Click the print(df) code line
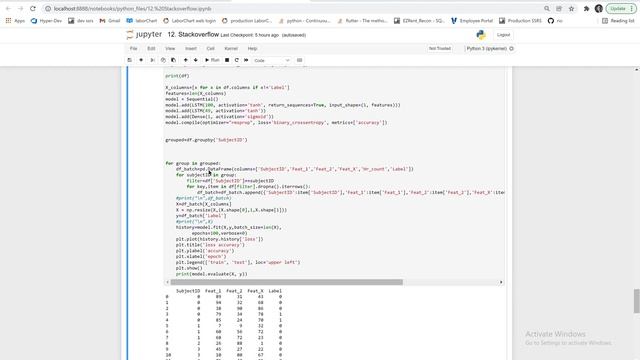This screenshot has width=640, height=360. (177, 76)
